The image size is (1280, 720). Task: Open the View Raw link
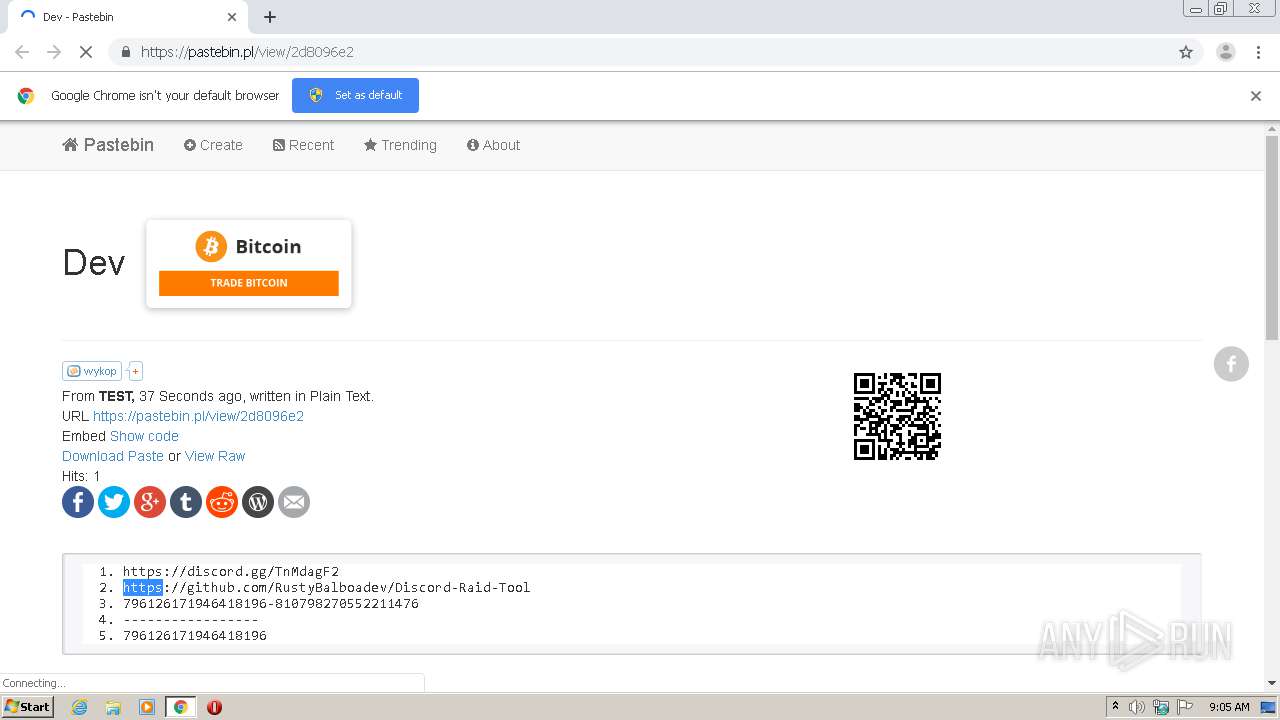point(215,456)
